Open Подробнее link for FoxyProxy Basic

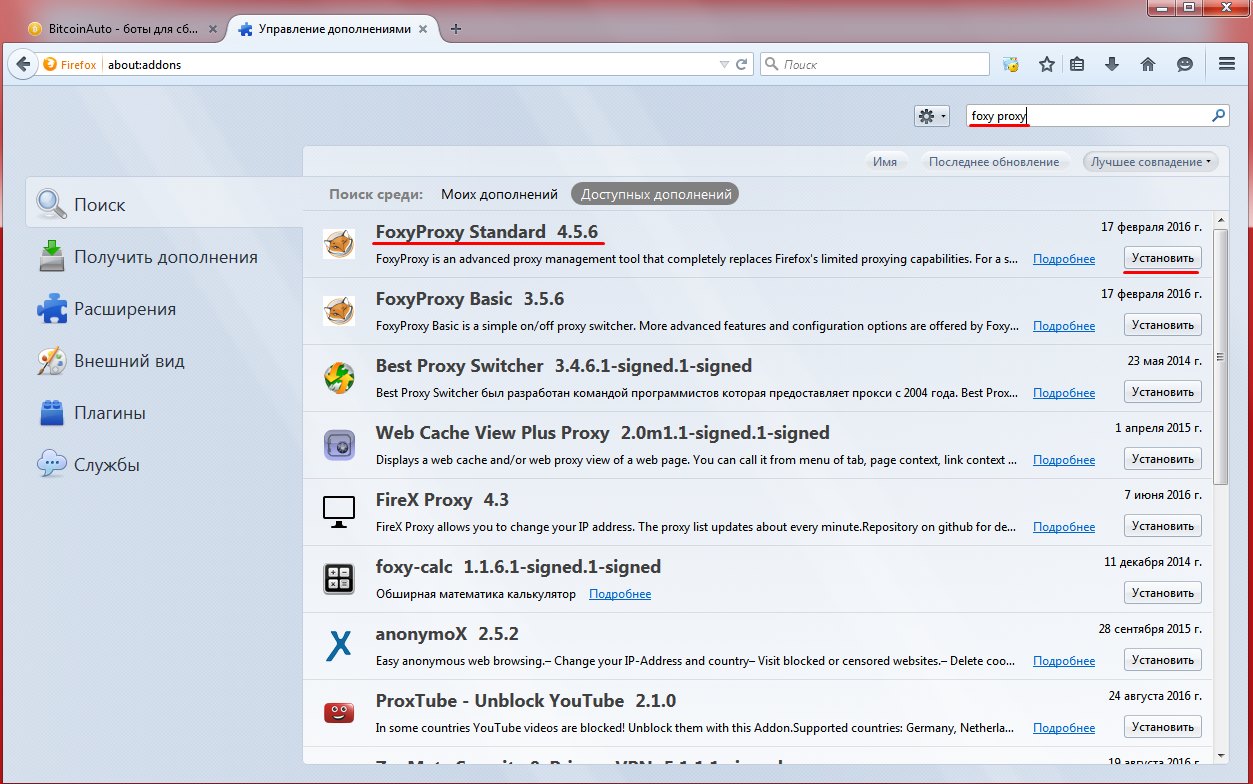point(1064,326)
